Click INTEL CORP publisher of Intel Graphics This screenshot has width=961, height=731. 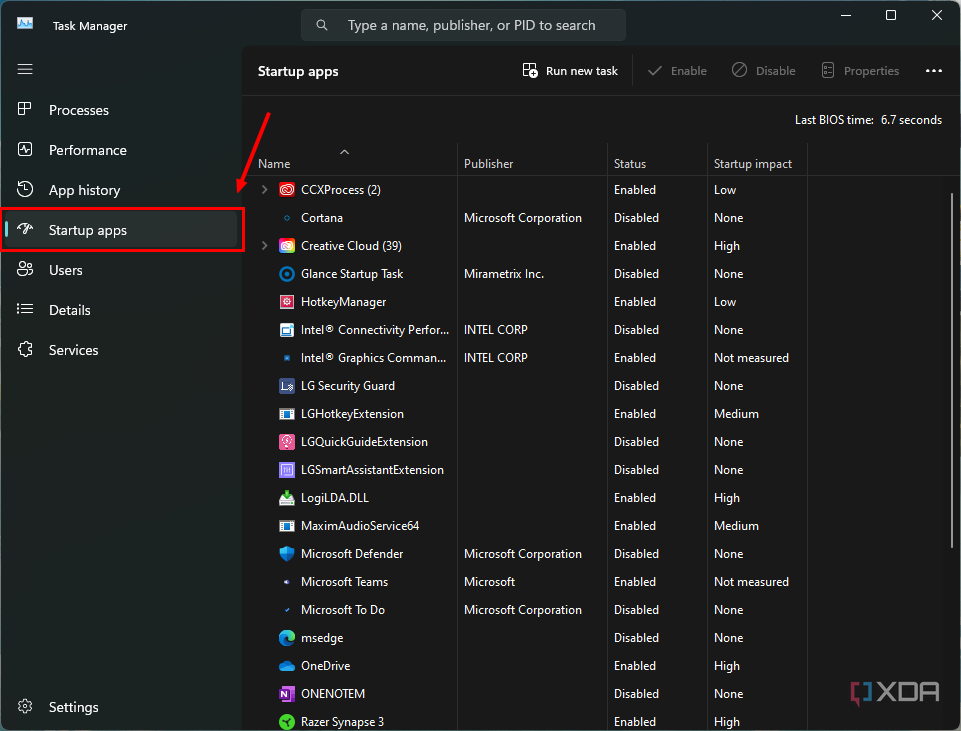[x=496, y=358]
